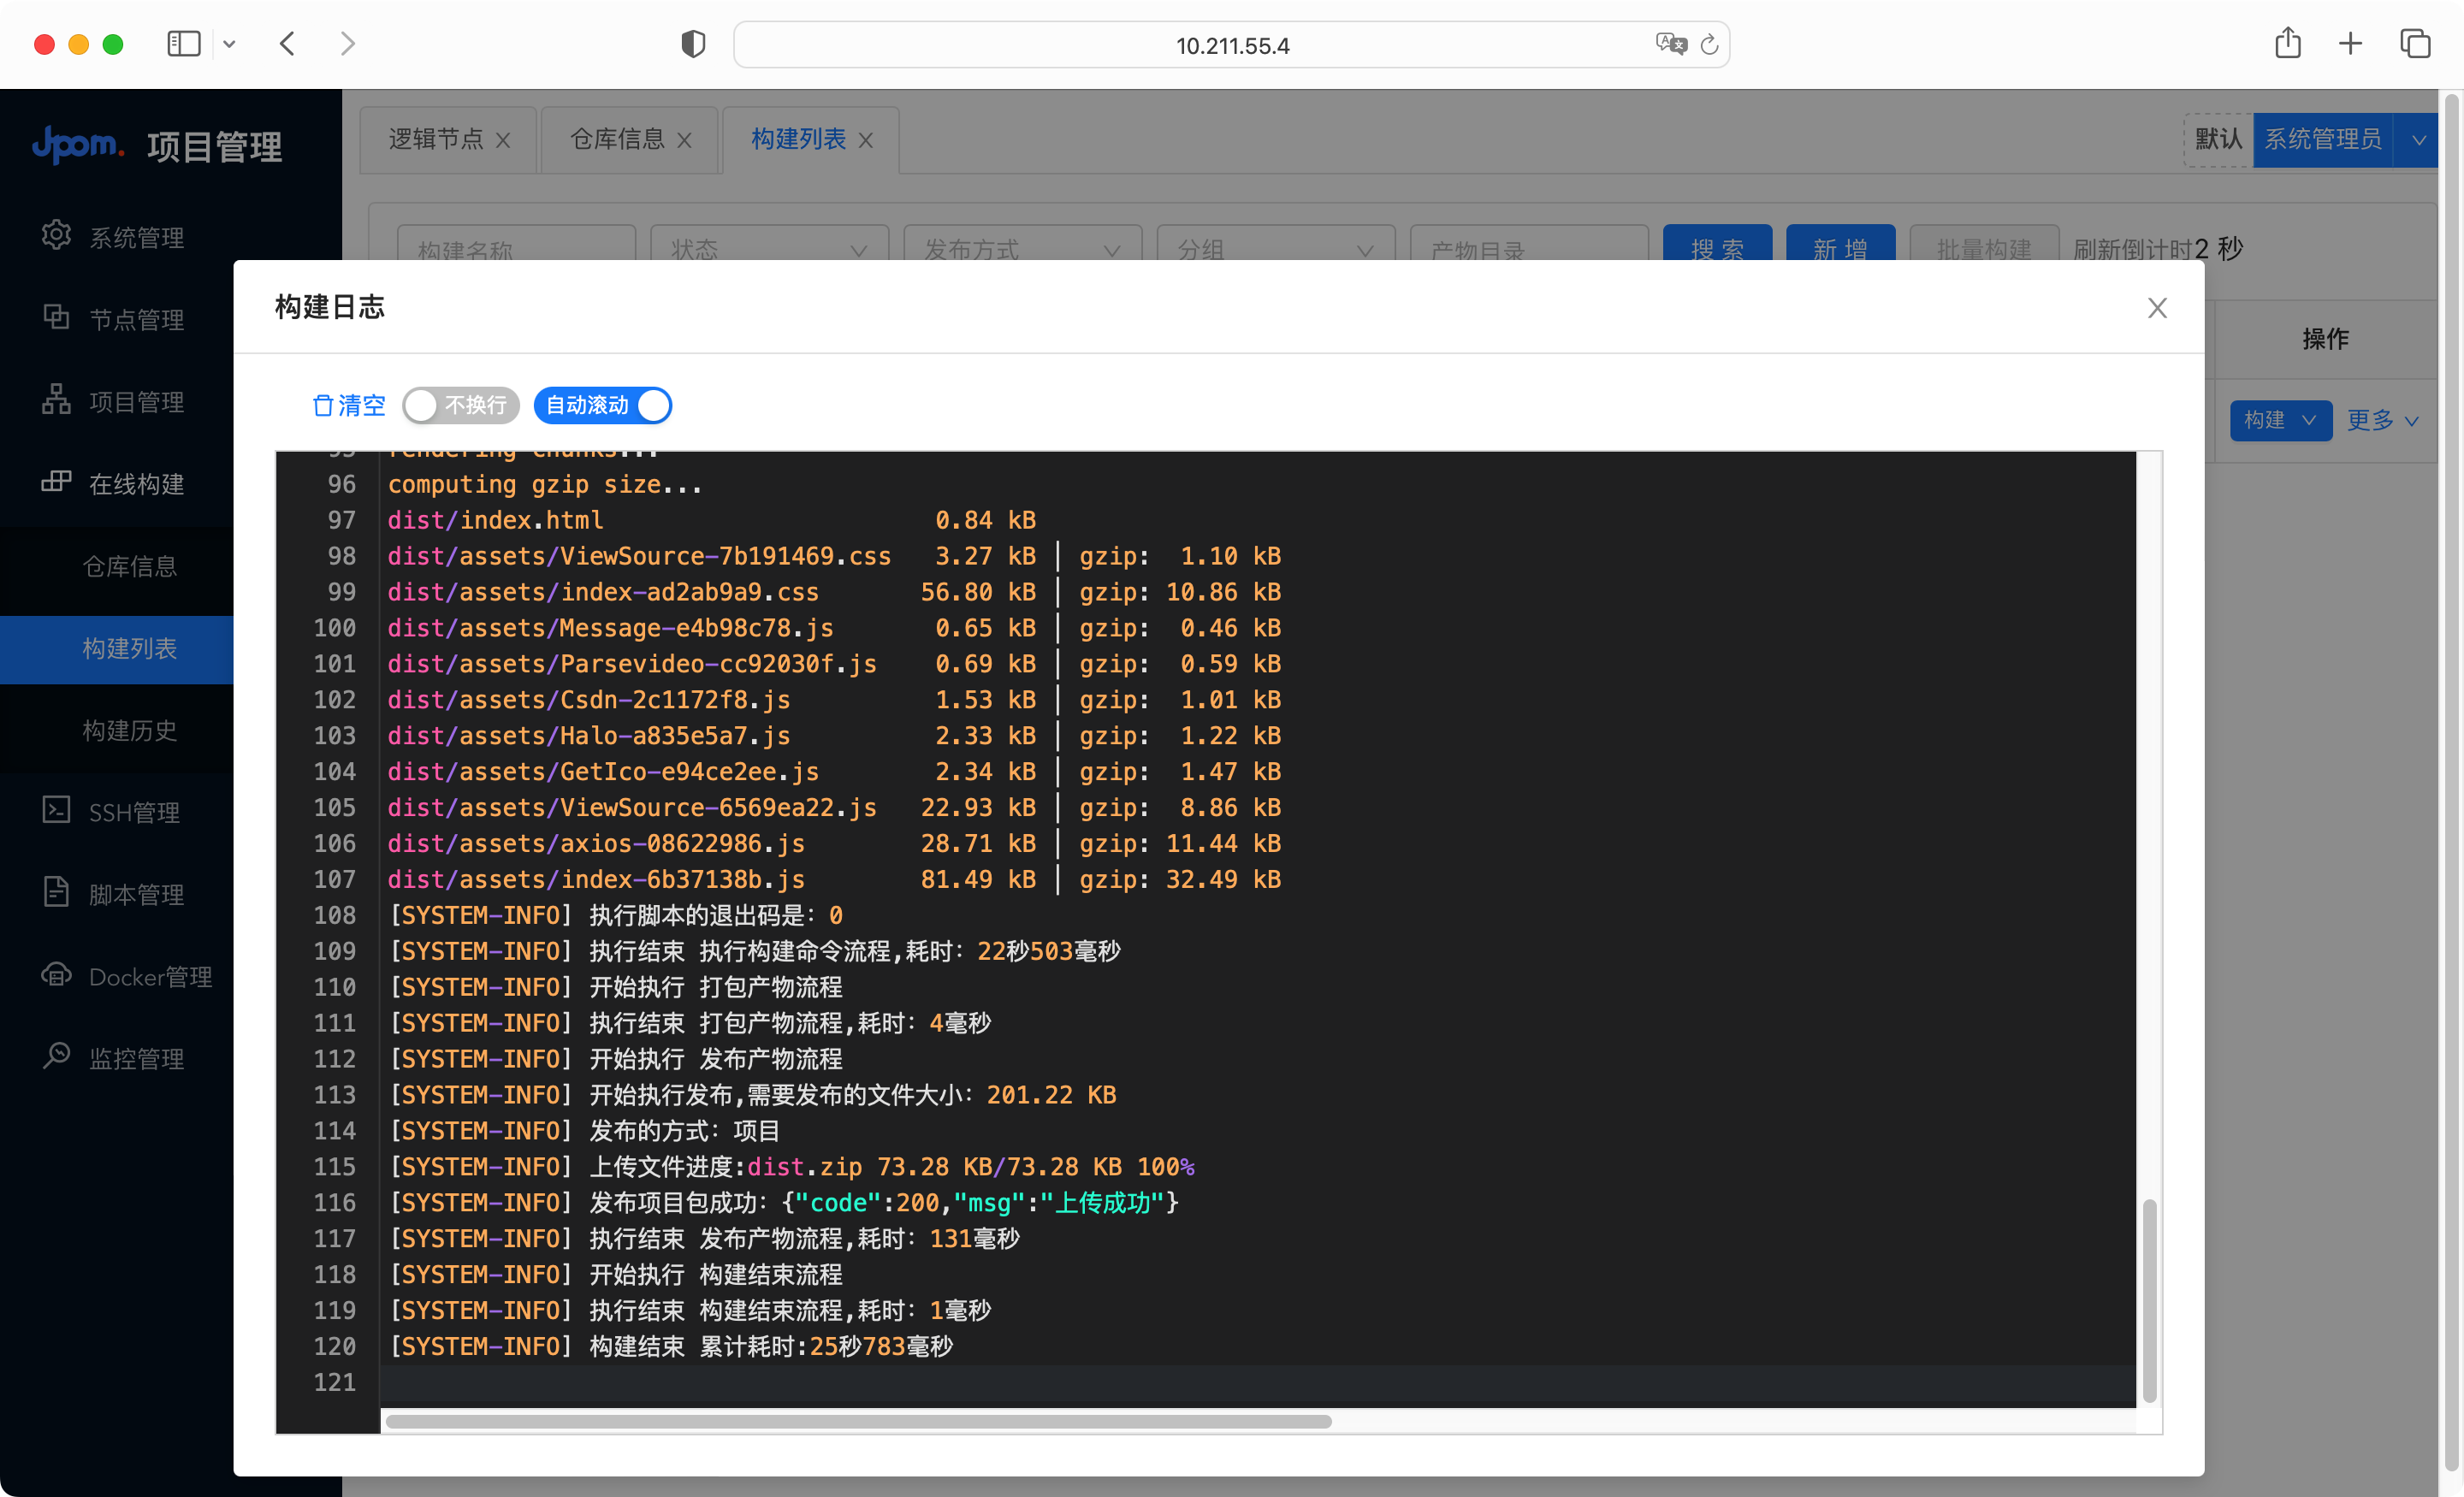Click the Safari sidebar chevron dropdown
Image resolution: width=2464 pixels, height=1497 pixels.
click(x=229, y=44)
